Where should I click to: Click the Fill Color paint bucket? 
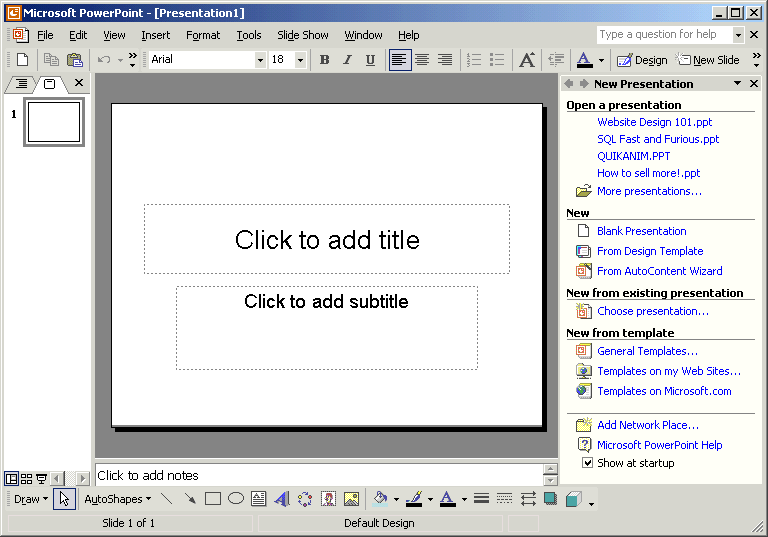(x=380, y=499)
